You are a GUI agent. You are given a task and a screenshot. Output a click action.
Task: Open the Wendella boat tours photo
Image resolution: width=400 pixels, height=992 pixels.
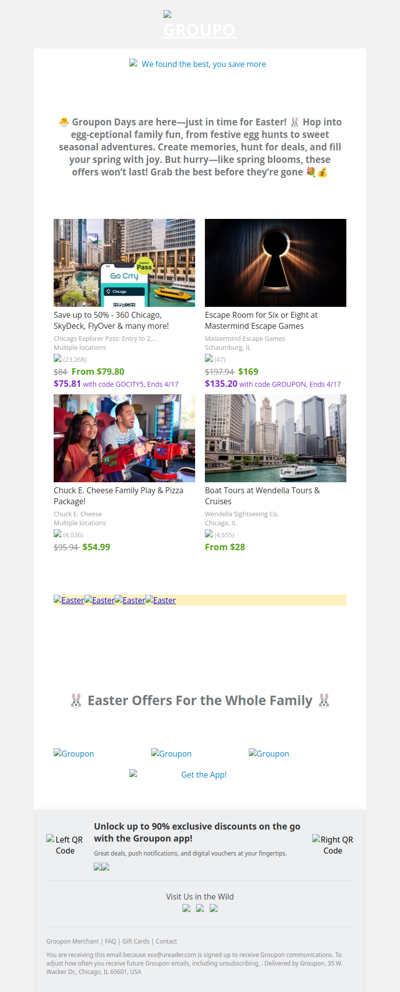pos(275,438)
